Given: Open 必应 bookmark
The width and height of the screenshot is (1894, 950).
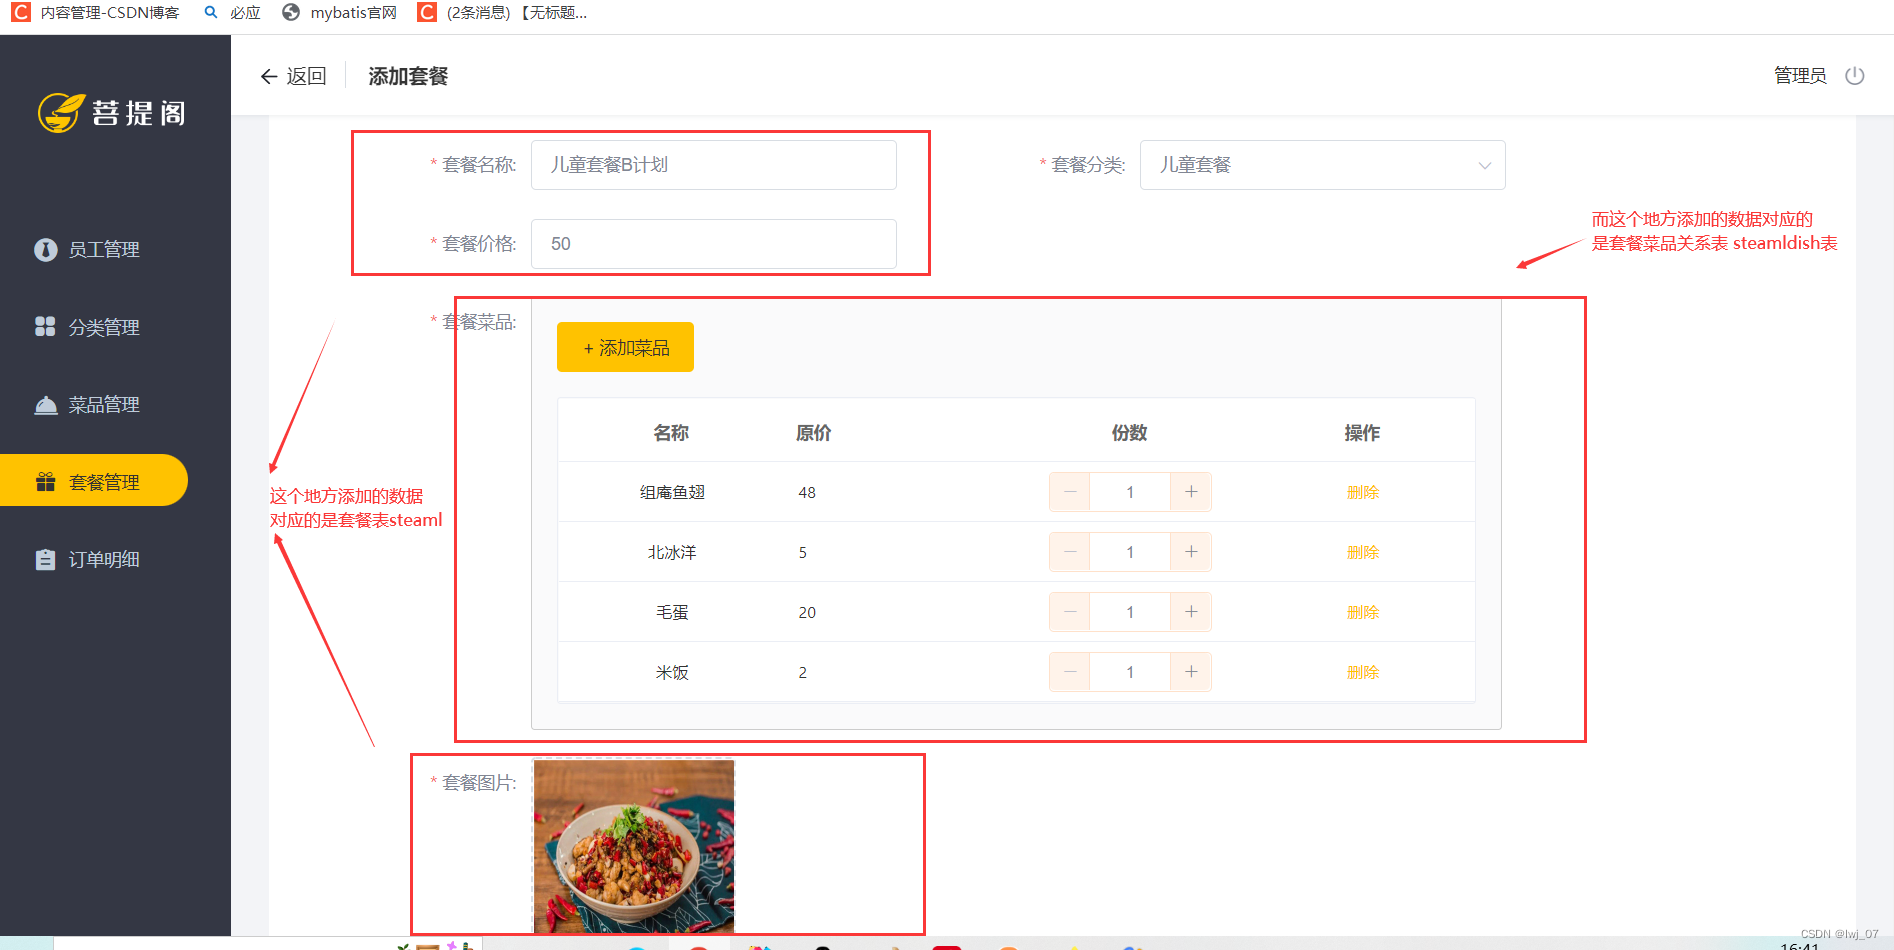Looking at the screenshot, I should coord(232,12).
